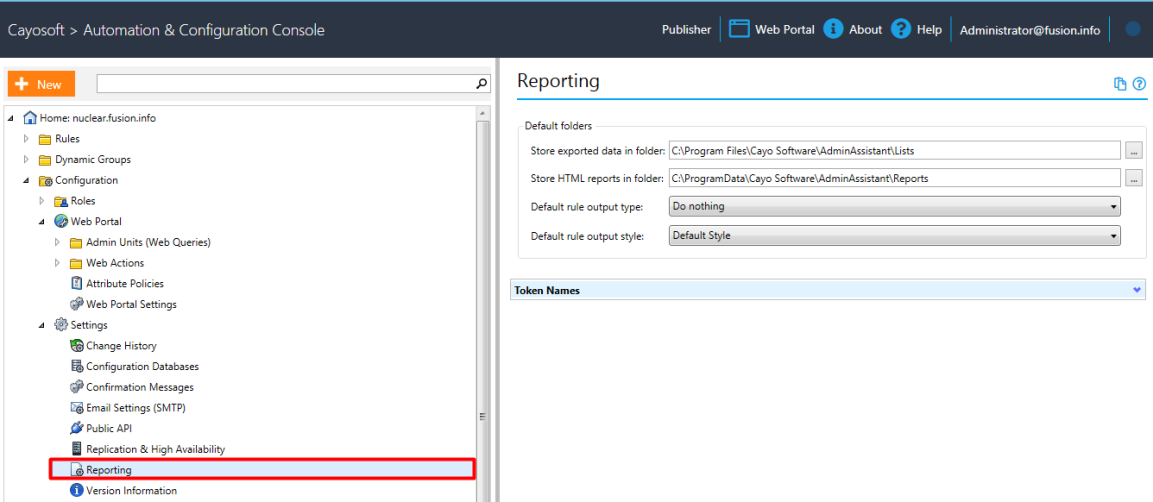The width and height of the screenshot is (1153, 502).
Task: Edit the Store HTML reports folder path
Action: pos(894,178)
